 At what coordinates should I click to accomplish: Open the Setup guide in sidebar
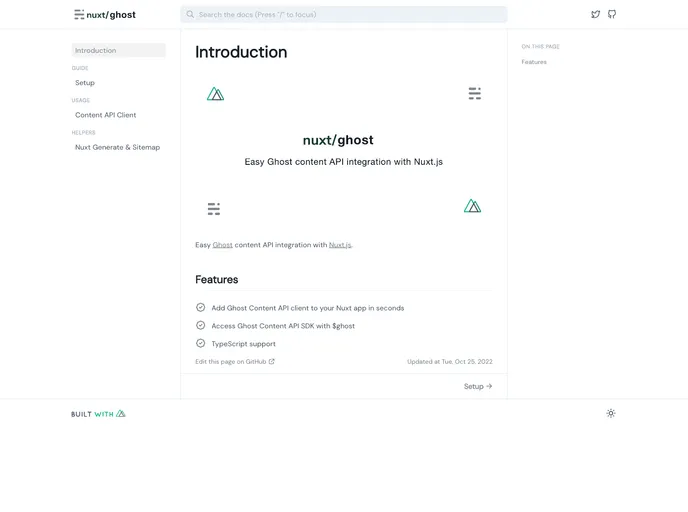85,83
